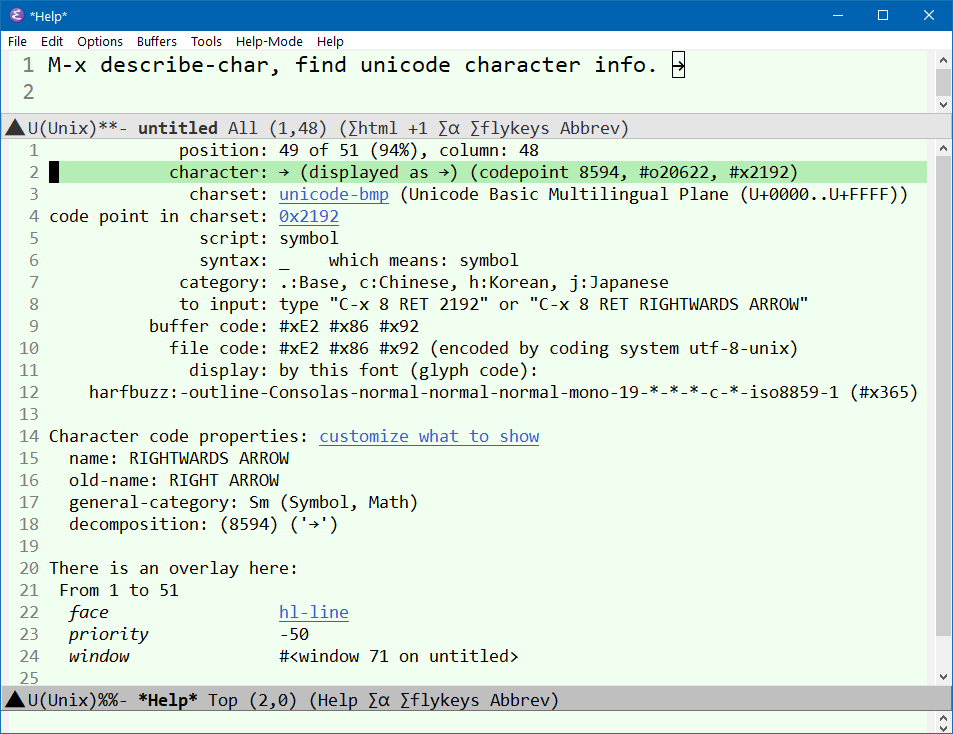Click the scrollbar down arrow of the untitled window
The image size is (953, 734).
(944, 102)
